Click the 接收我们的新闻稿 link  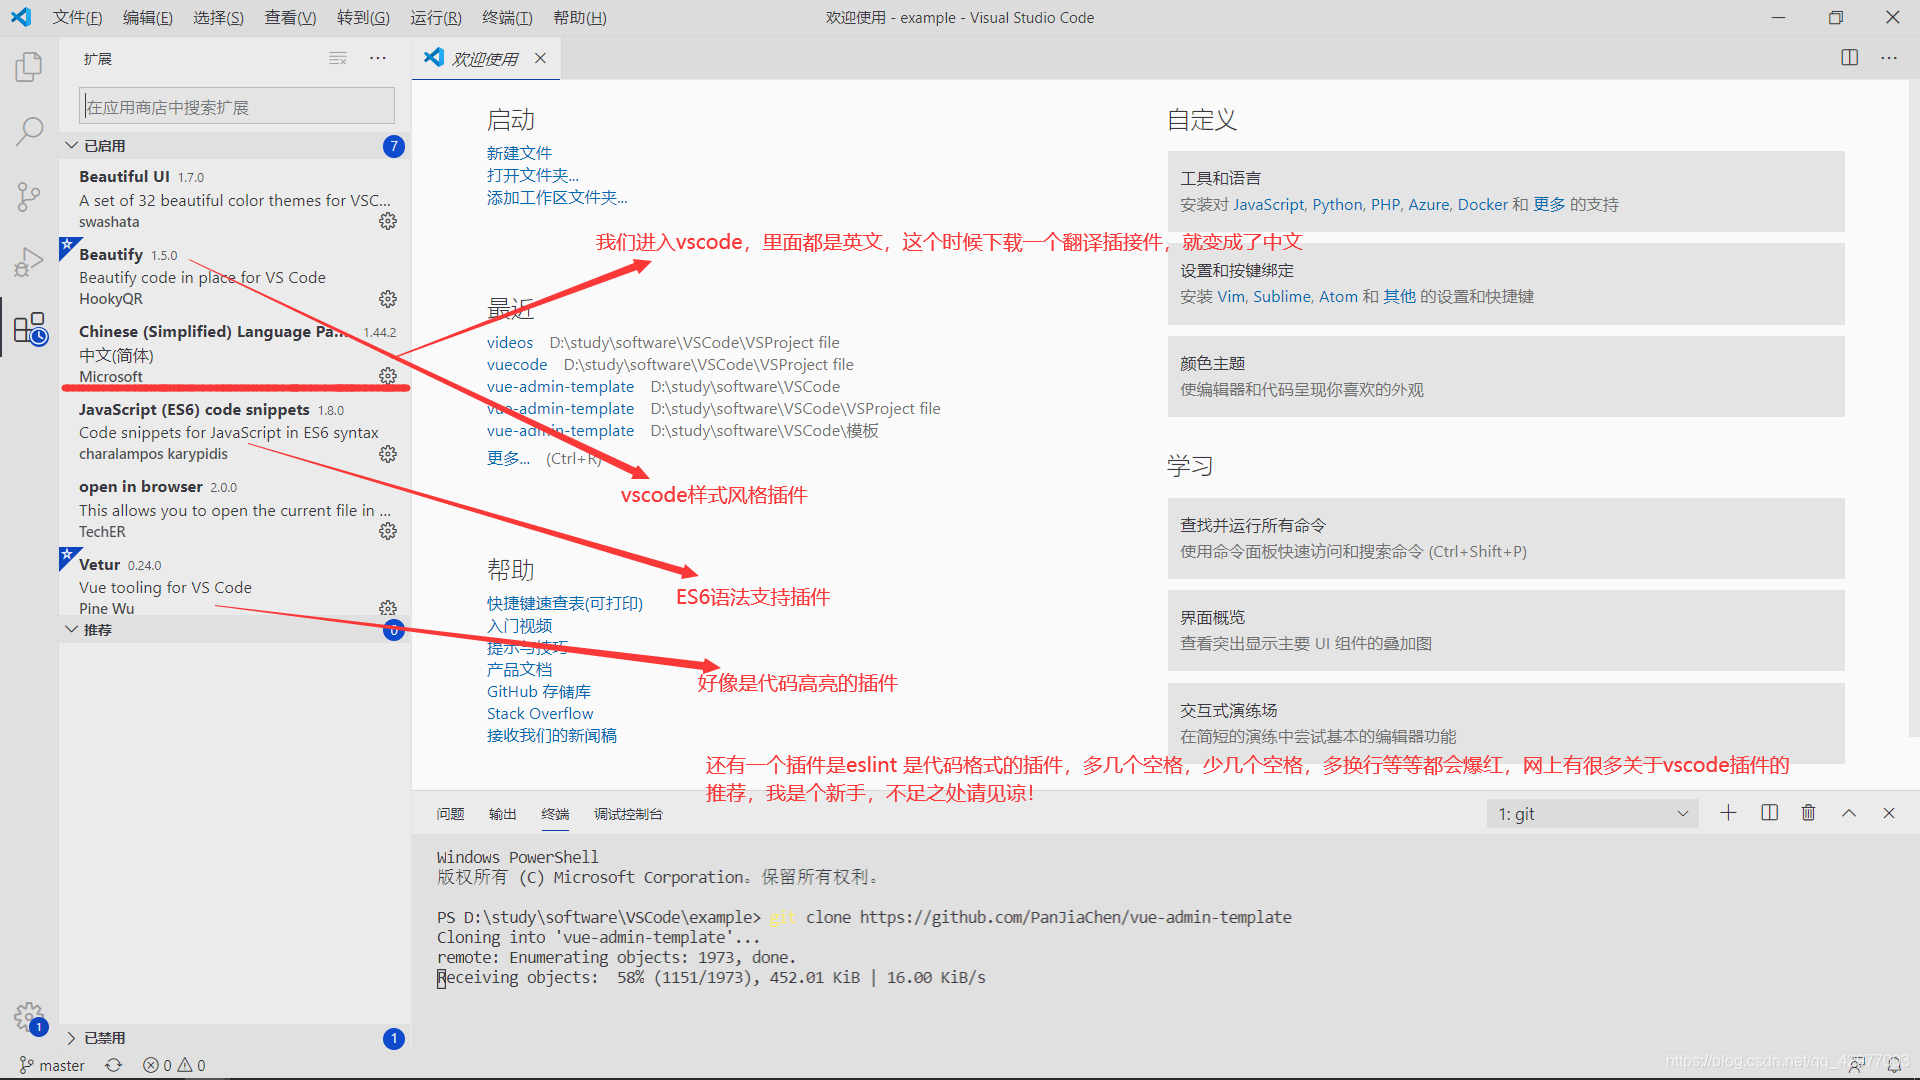(552, 735)
